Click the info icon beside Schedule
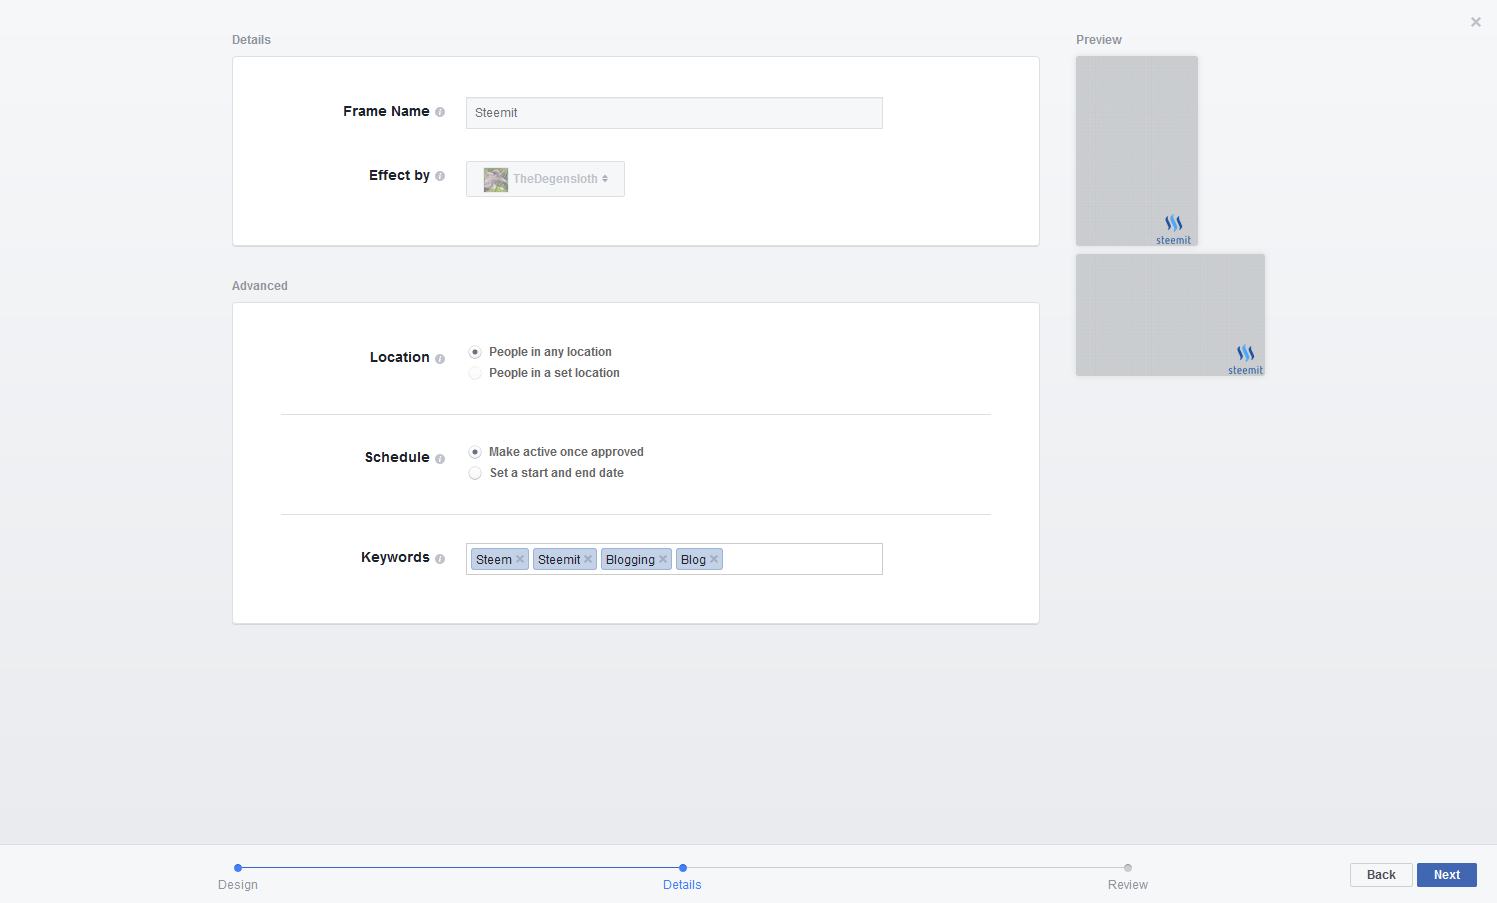The height and width of the screenshot is (903, 1497). 440,459
